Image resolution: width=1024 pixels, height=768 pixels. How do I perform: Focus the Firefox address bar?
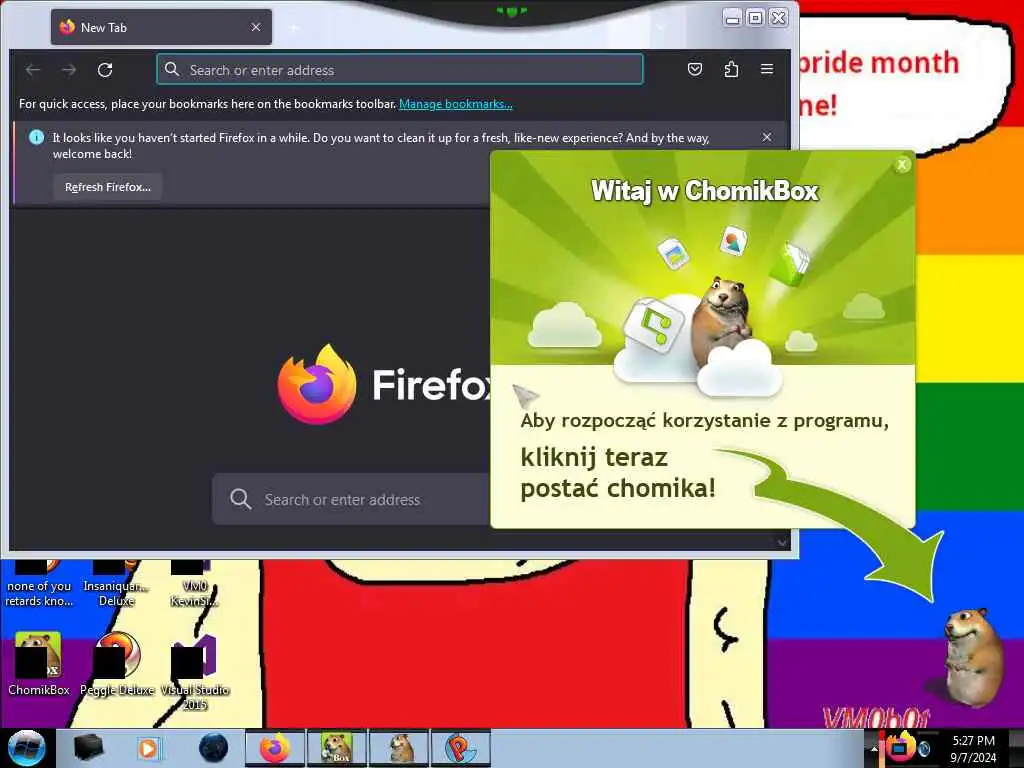(400, 69)
